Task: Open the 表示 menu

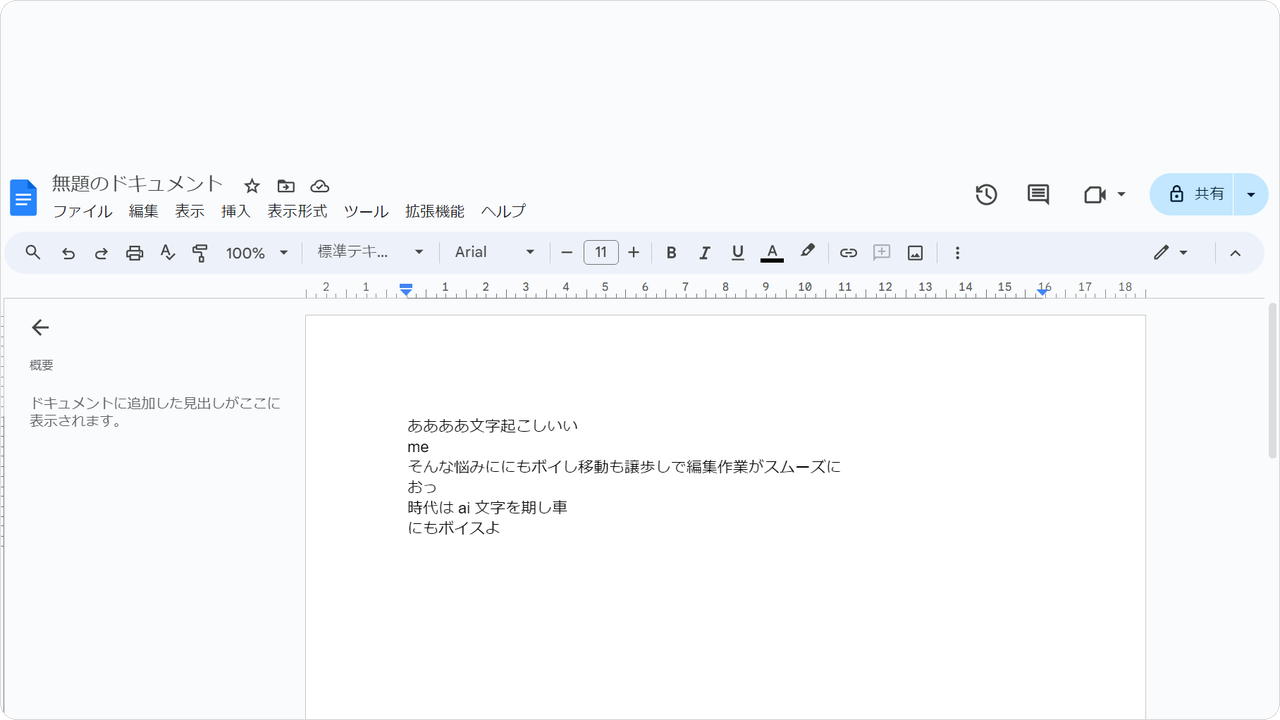Action: click(189, 211)
